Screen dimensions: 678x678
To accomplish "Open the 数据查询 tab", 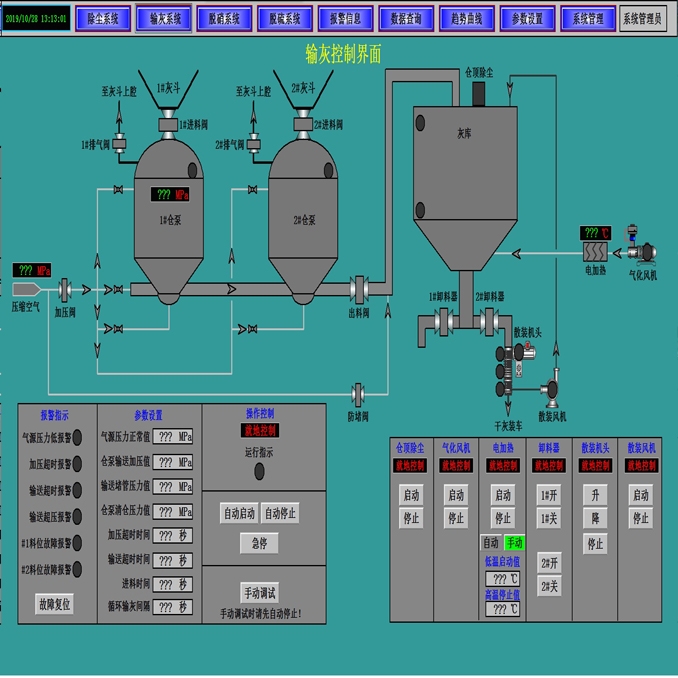I will coord(406,19).
